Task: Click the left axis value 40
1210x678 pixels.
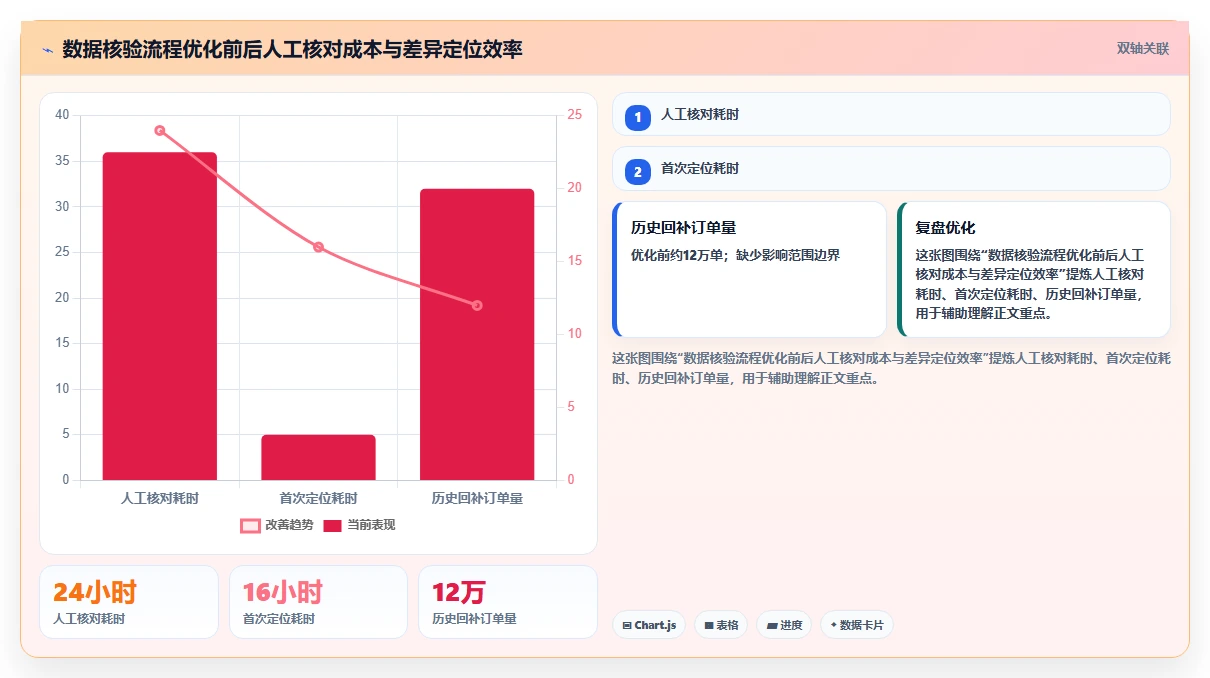Action: (x=62, y=115)
